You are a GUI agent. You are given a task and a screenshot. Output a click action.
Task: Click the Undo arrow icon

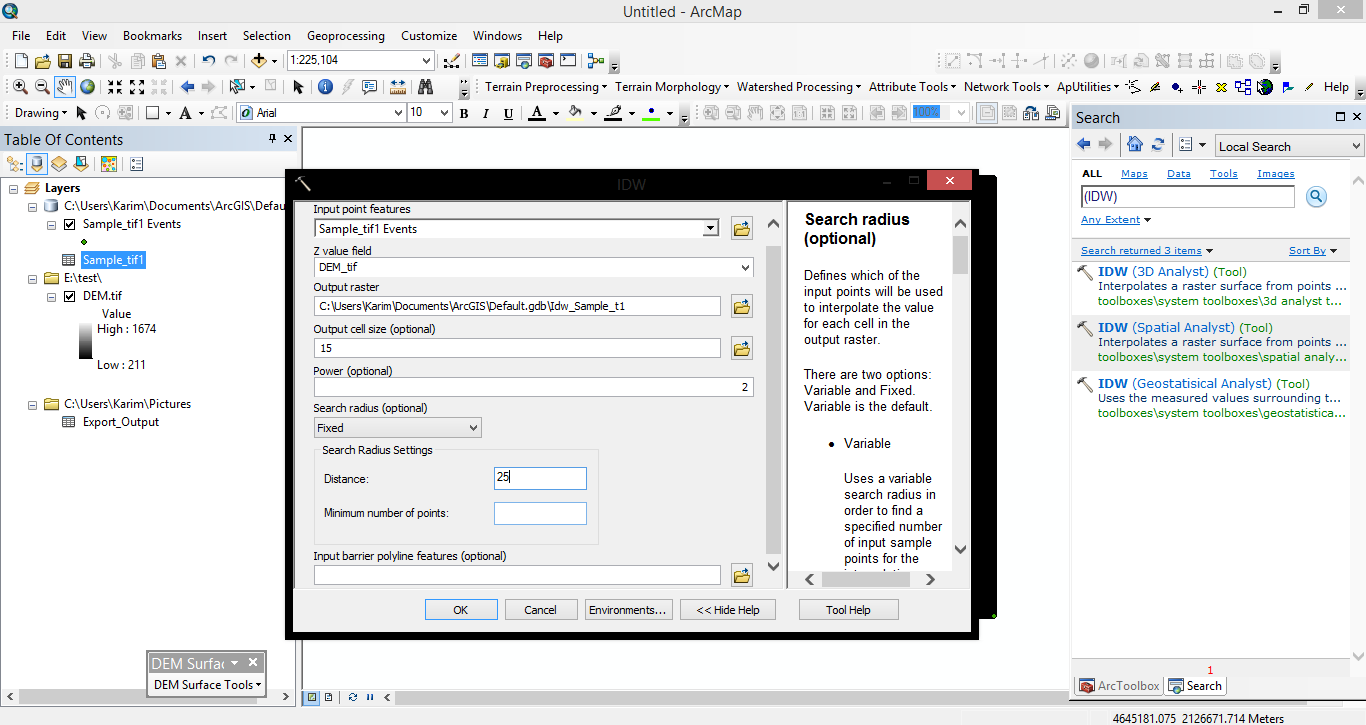click(208, 61)
